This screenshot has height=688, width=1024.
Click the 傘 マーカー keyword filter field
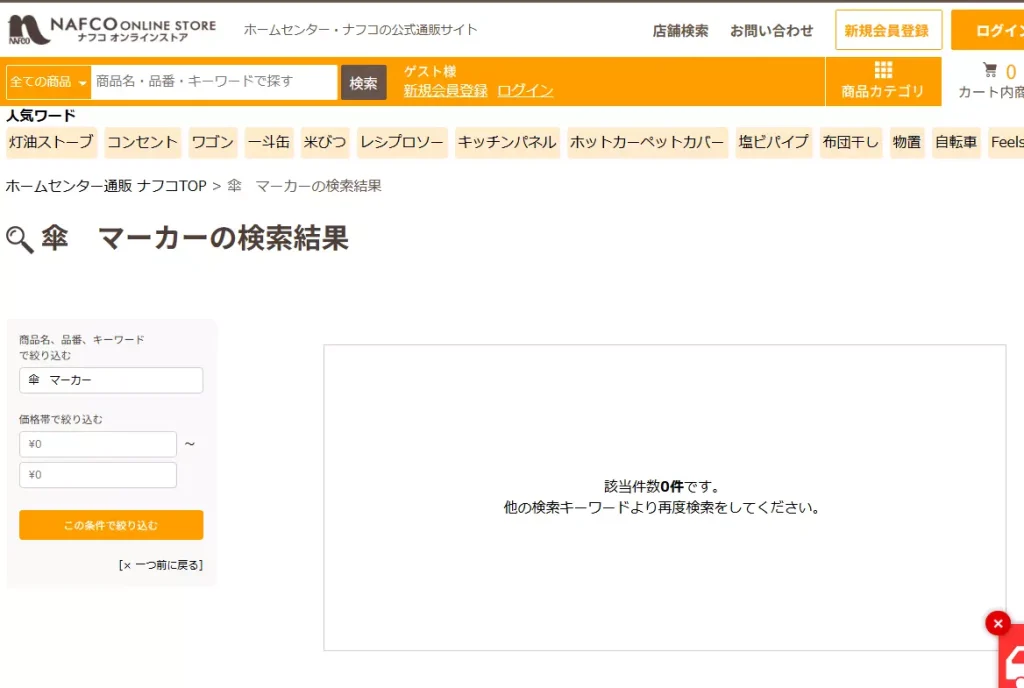click(x=110, y=380)
